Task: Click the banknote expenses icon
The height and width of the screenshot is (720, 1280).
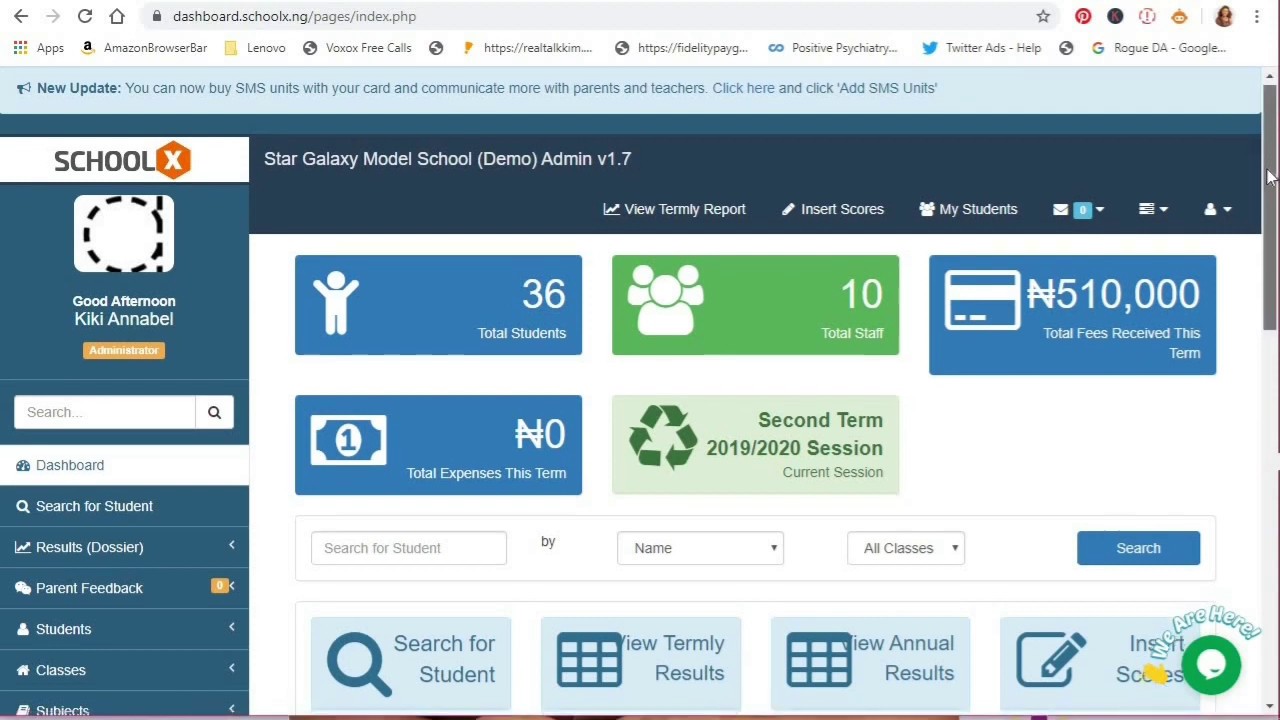Action: pos(348,441)
